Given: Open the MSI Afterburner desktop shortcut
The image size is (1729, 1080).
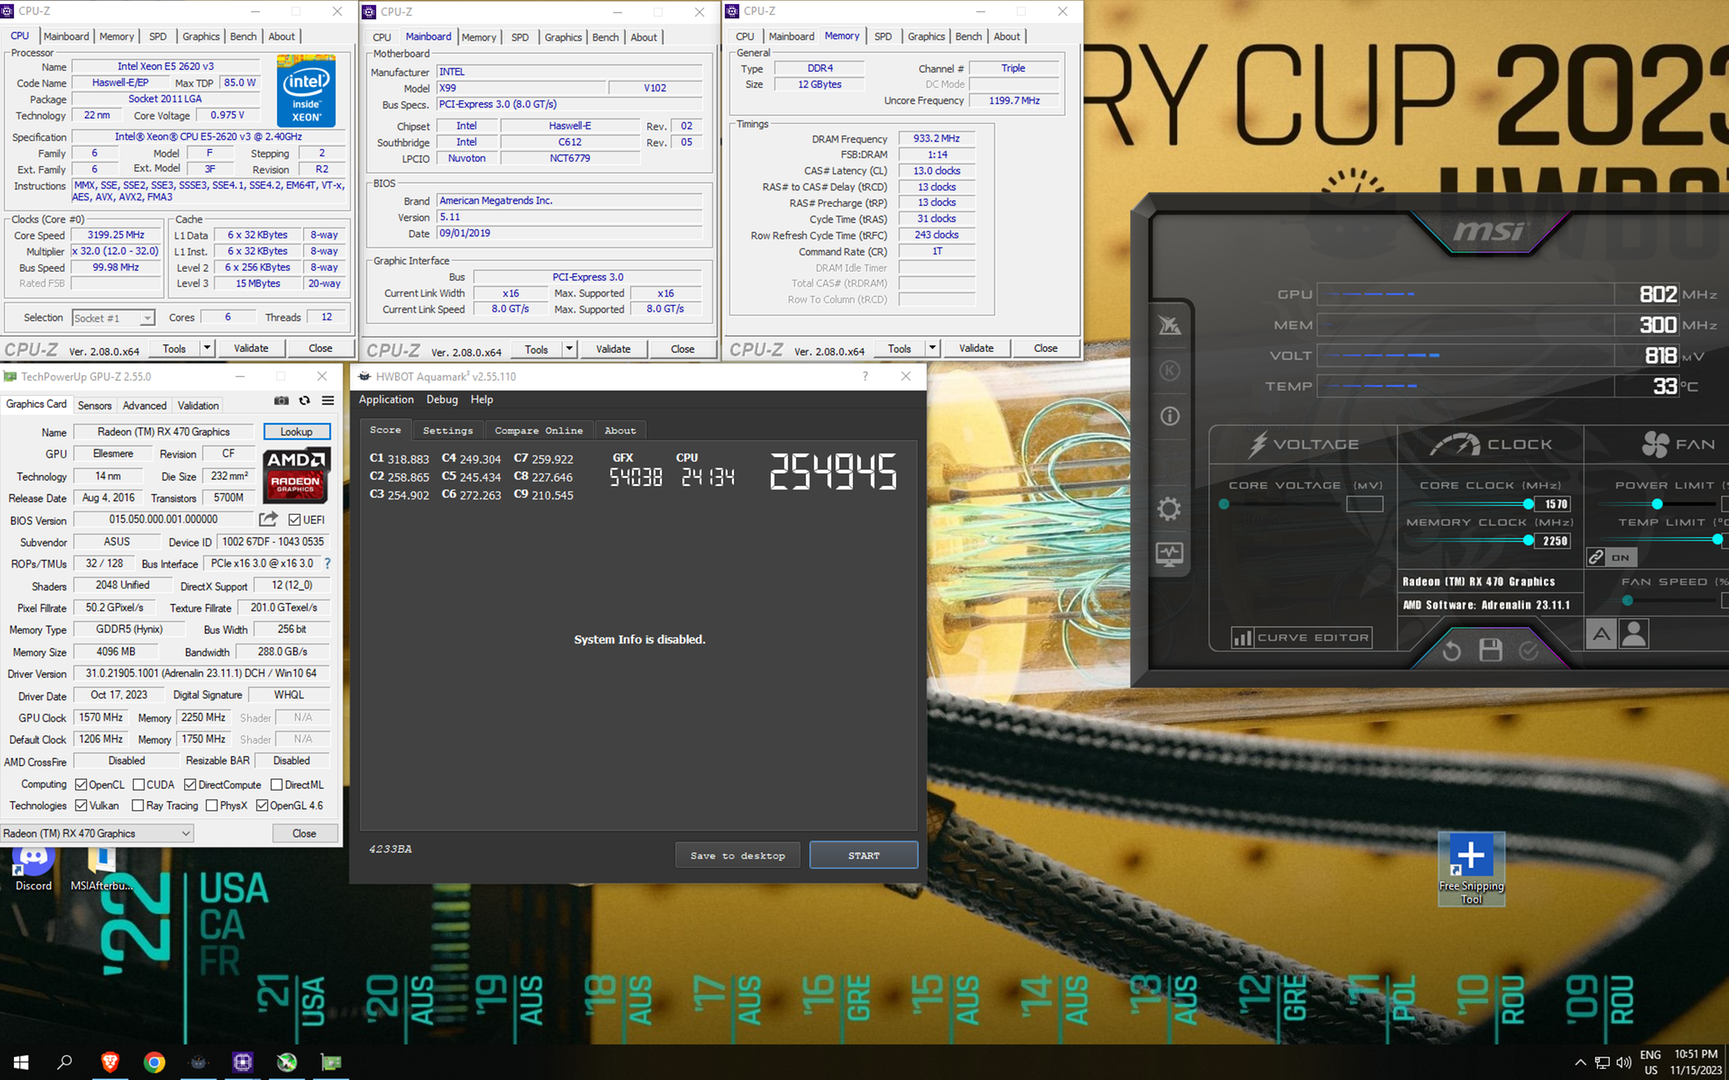Looking at the screenshot, I should (x=101, y=868).
